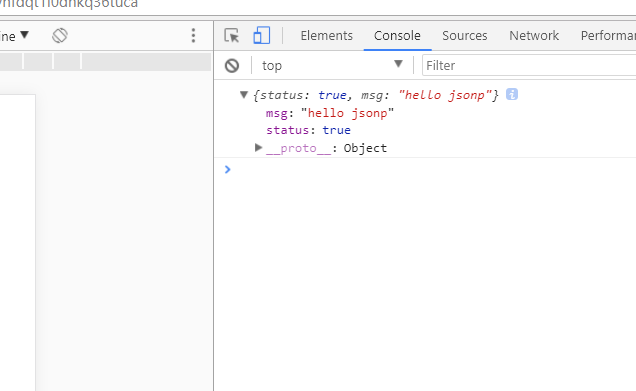Viewport: 636px width, 391px height.
Task: Open the three-dot device toolbar menu
Action: click(193, 36)
